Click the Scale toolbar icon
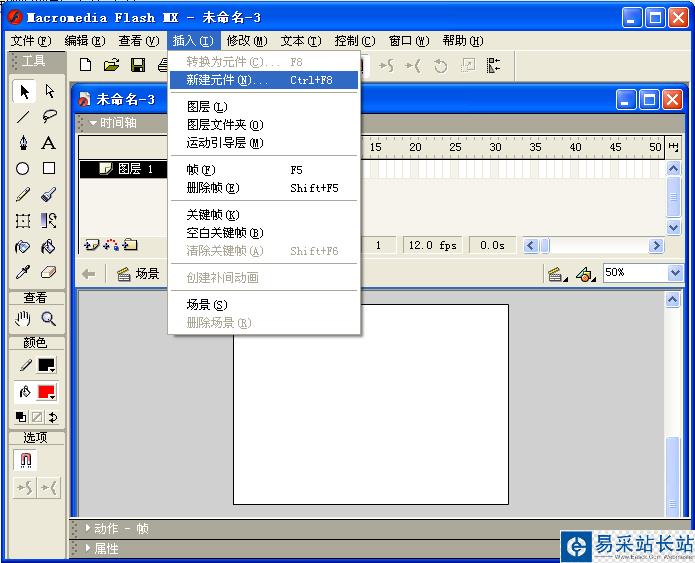The image size is (695, 563). pos(467,66)
